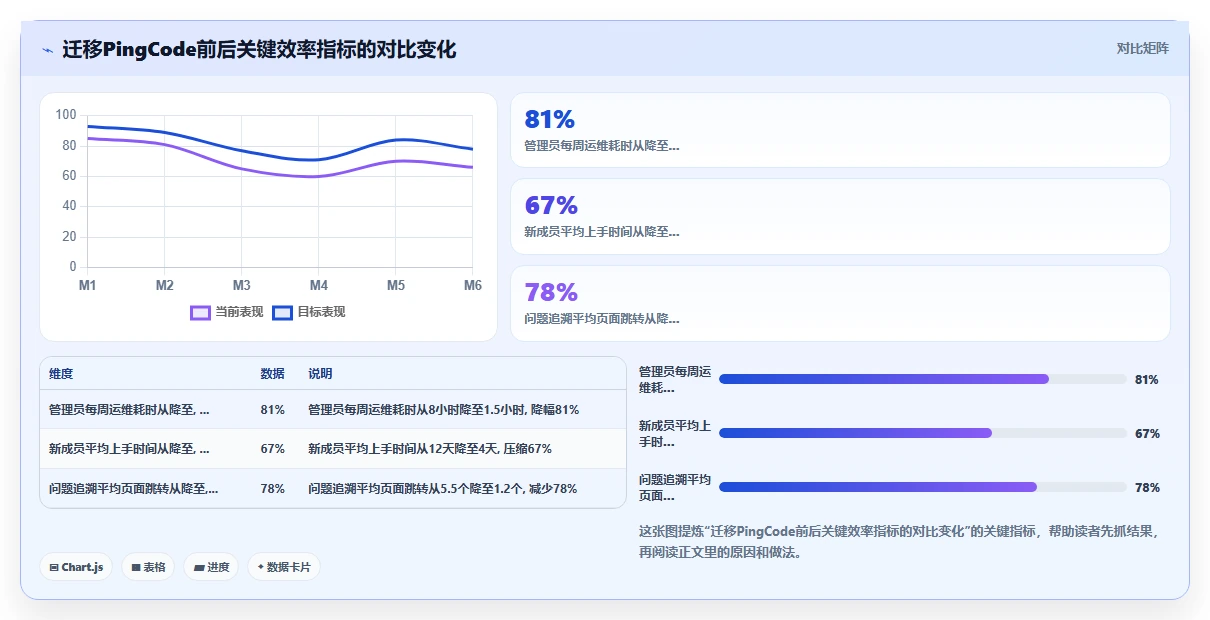The height and width of the screenshot is (620, 1210).
Task: Click the 67% cell in the table
Action: pos(272,449)
